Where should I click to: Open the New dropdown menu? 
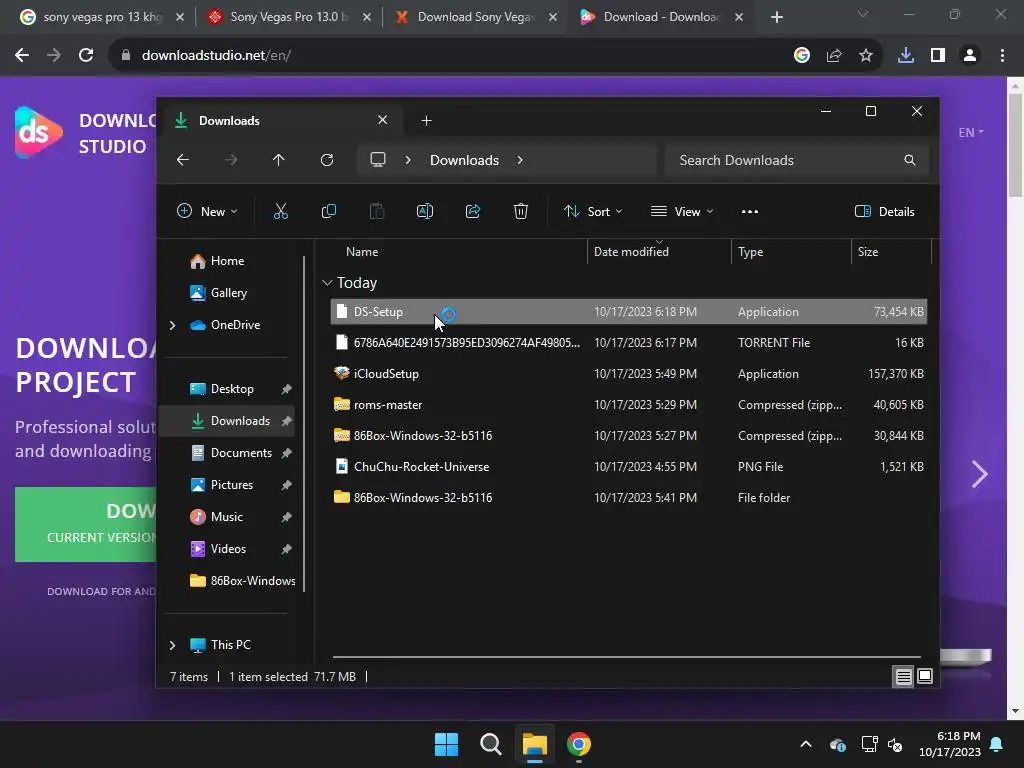tap(207, 212)
